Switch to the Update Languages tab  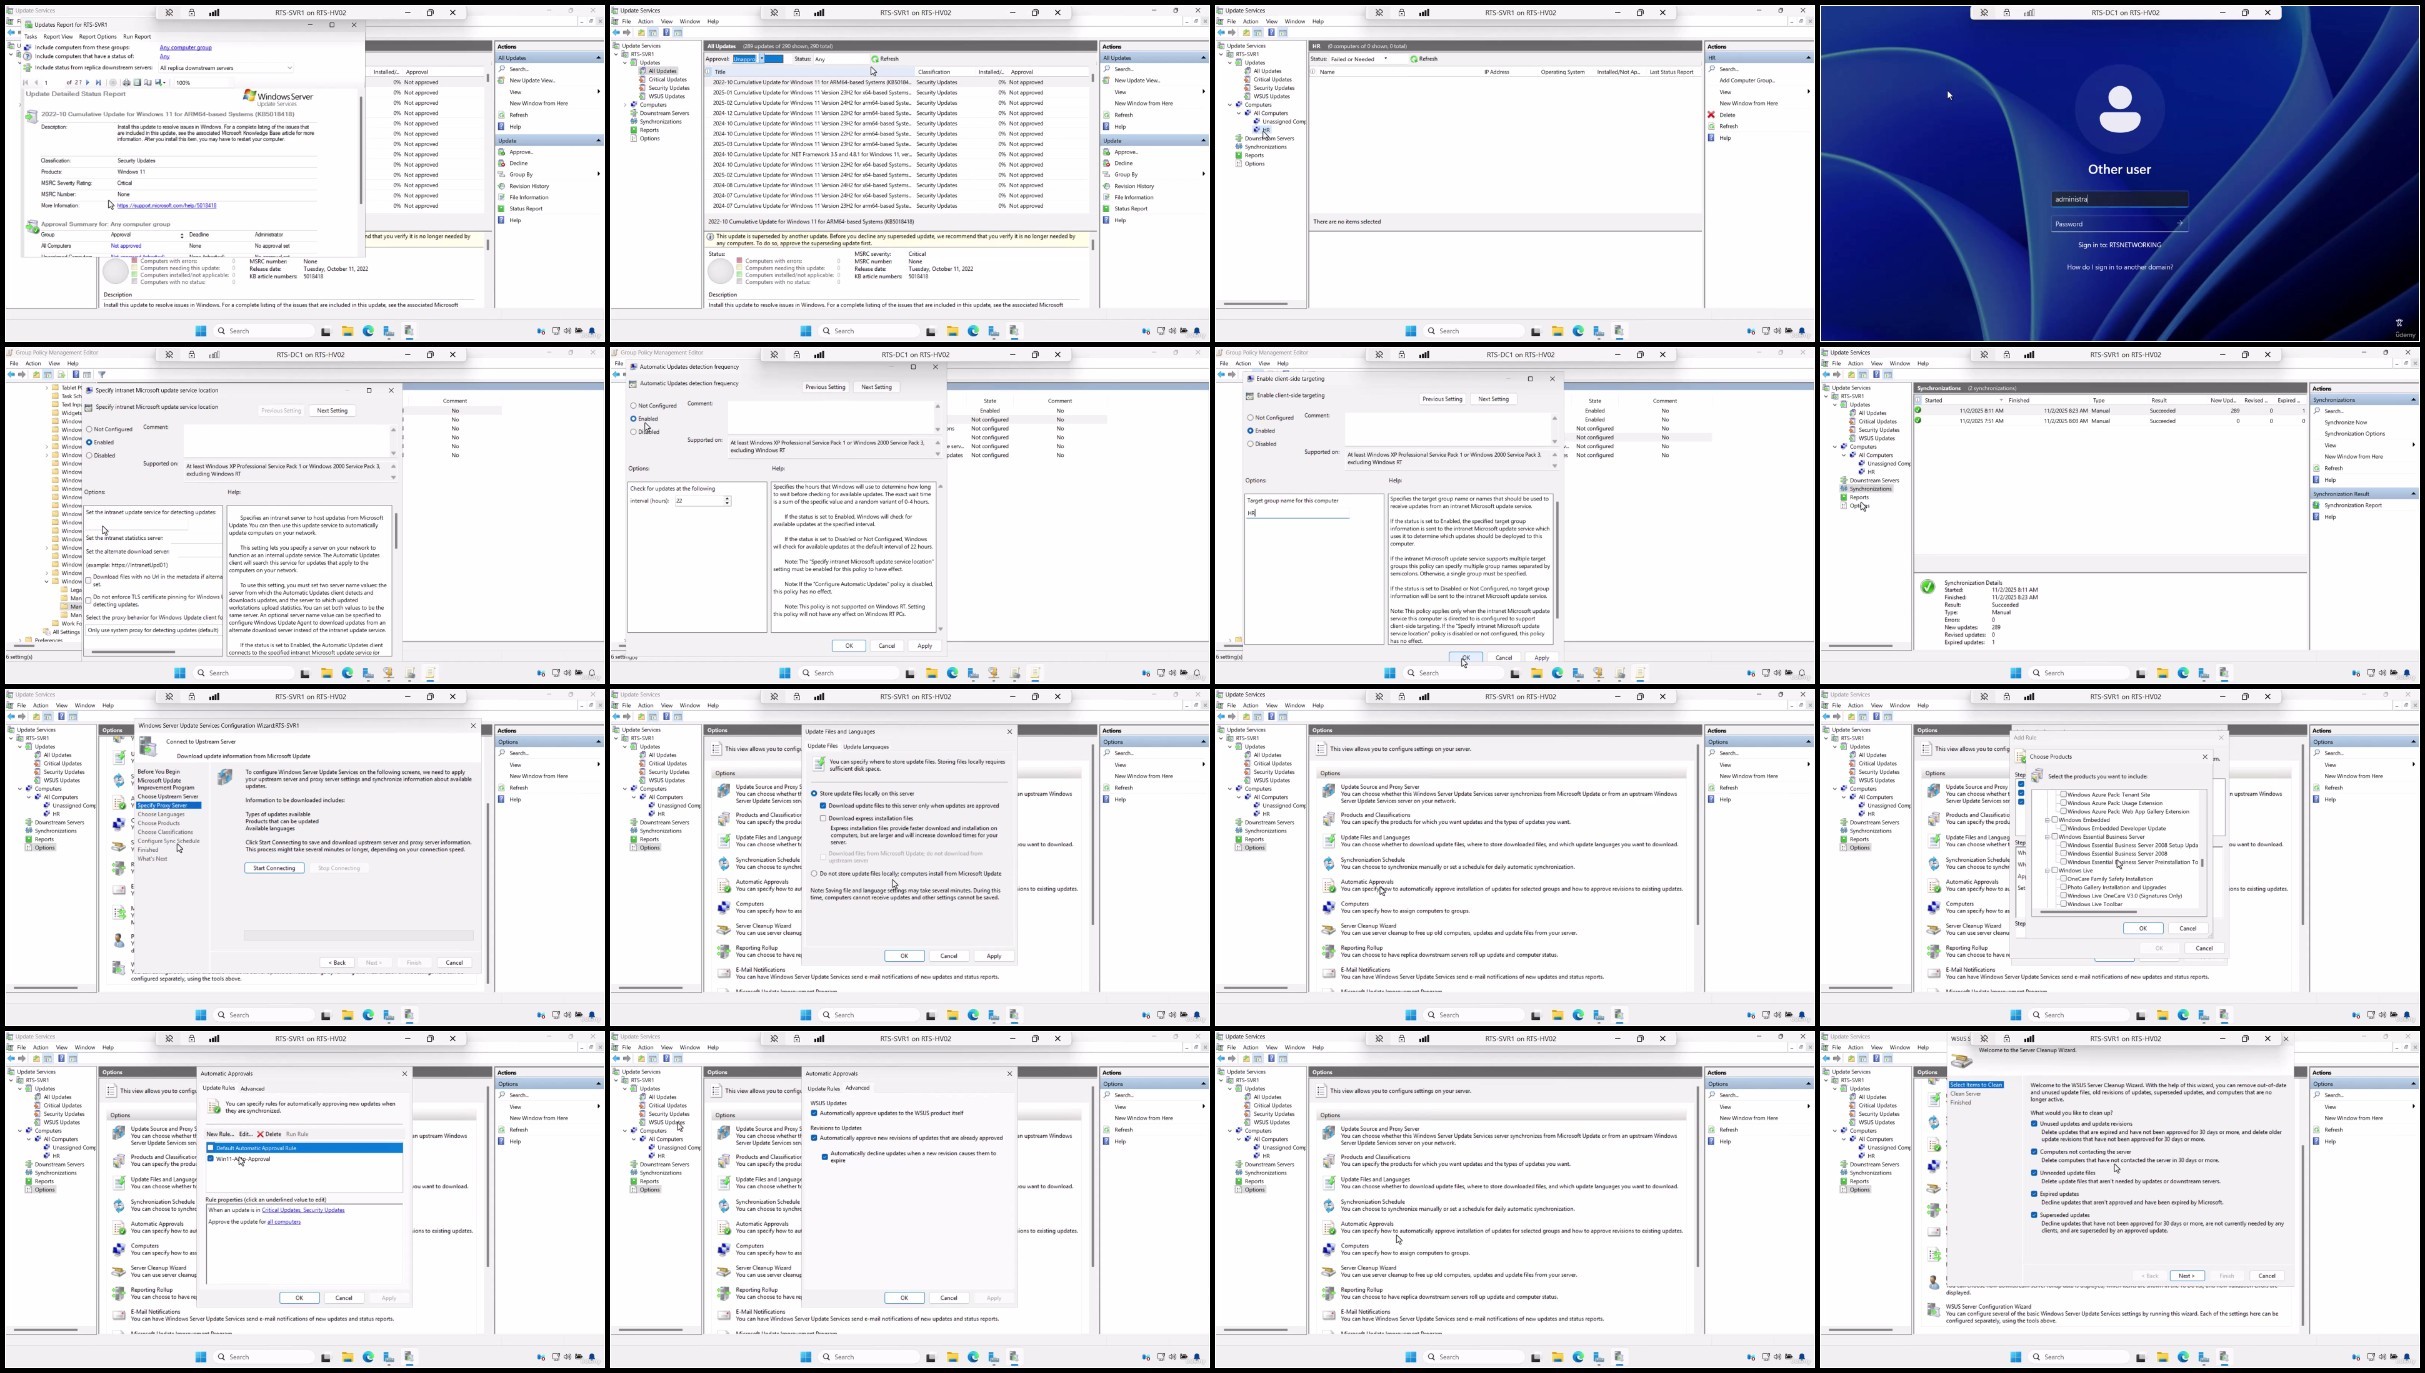click(866, 746)
